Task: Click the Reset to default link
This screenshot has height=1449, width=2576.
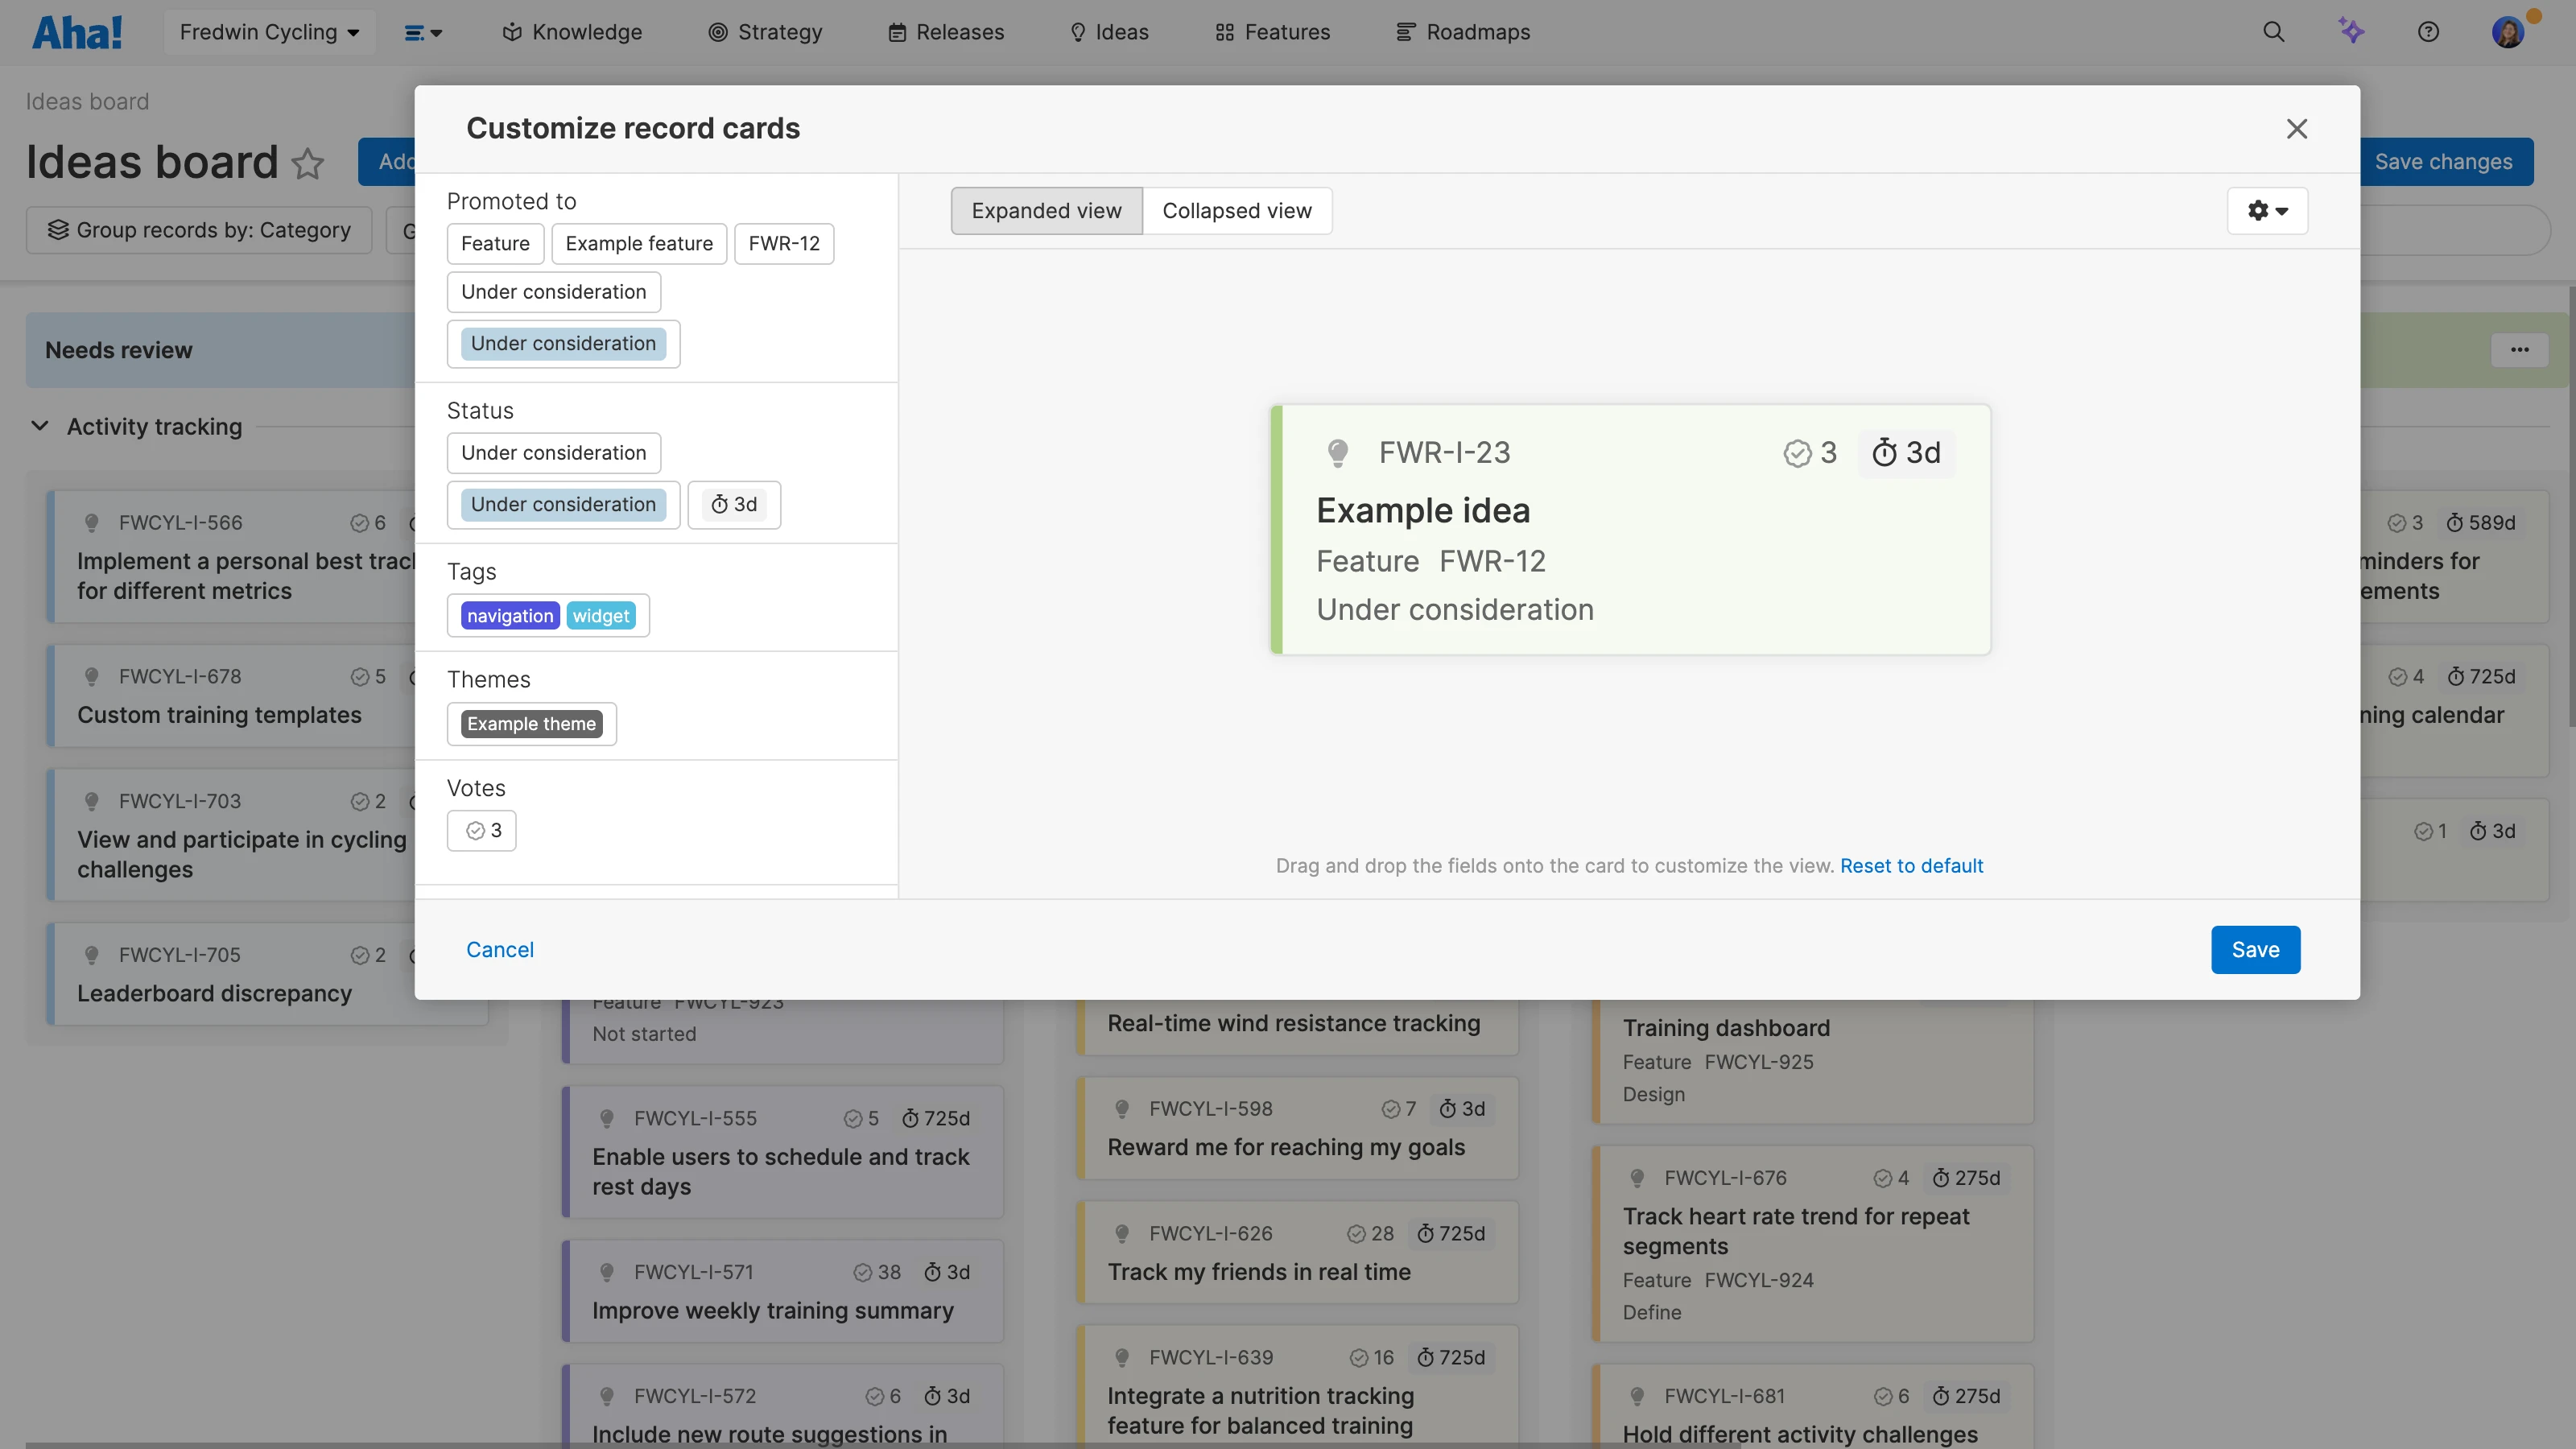Action: pos(1911,866)
